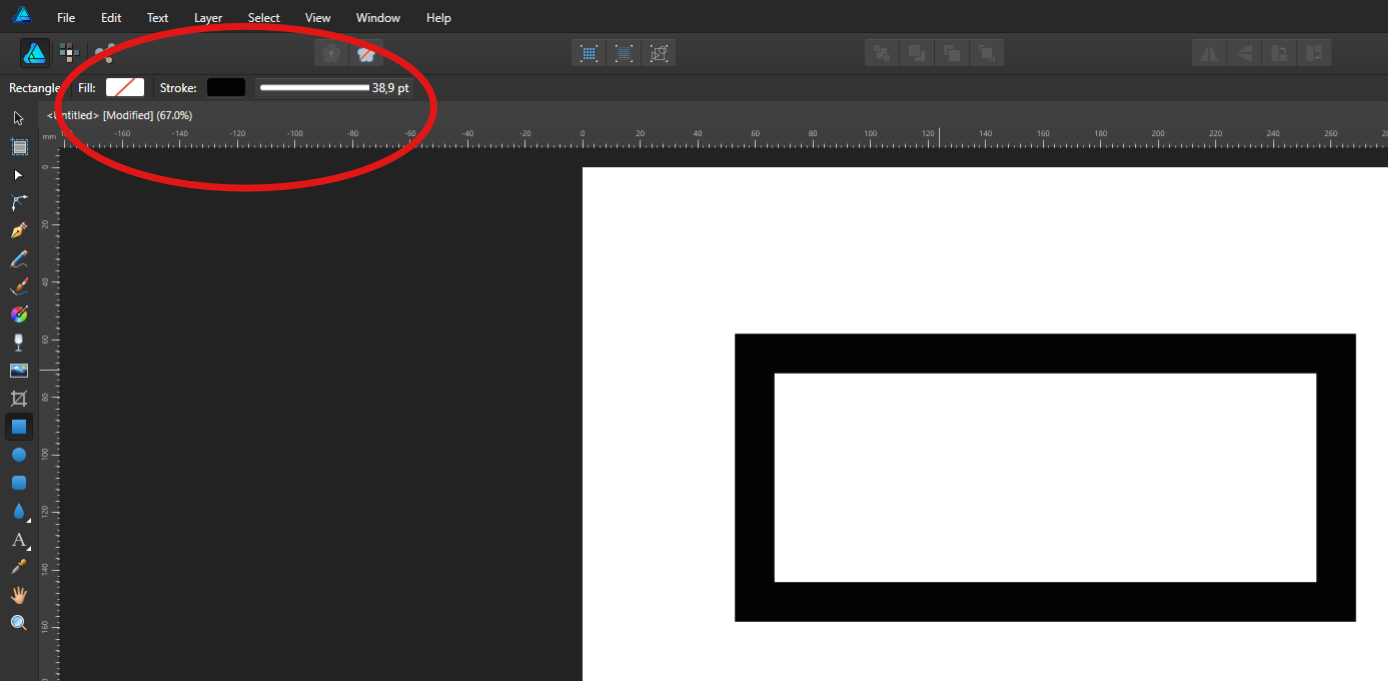1388x681 pixels.
Task: Switch to the Pixel Persona
Action: point(68,52)
